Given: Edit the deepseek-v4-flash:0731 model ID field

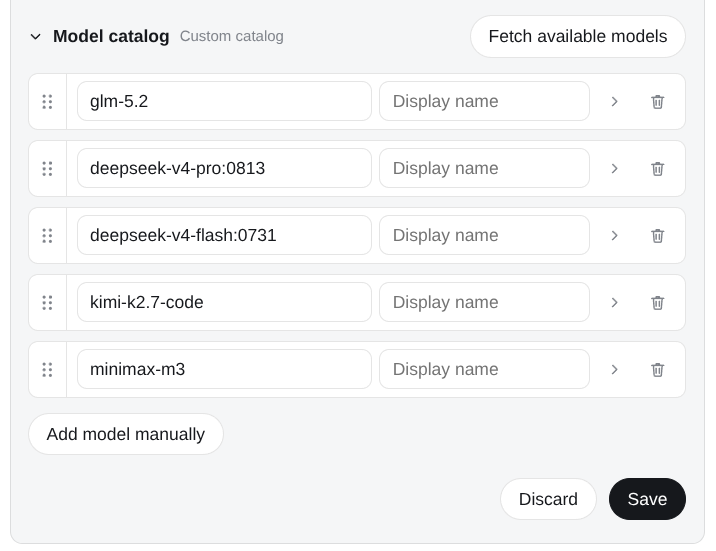Looking at the screenshot, I should (224, 236).
